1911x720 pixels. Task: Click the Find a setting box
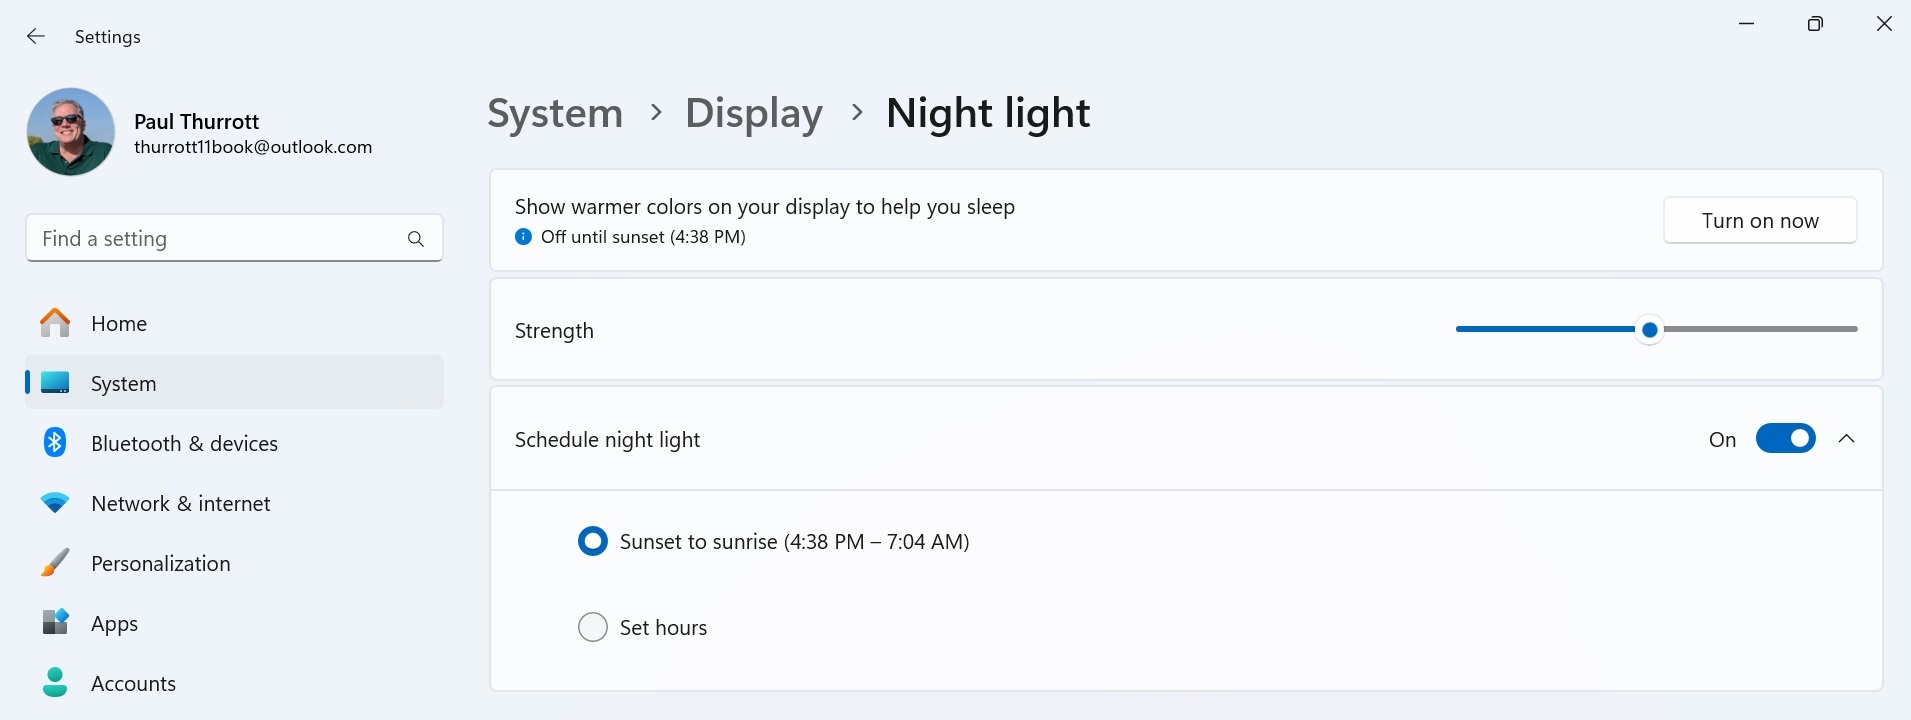pyautogui.click(x=215, y=239)
